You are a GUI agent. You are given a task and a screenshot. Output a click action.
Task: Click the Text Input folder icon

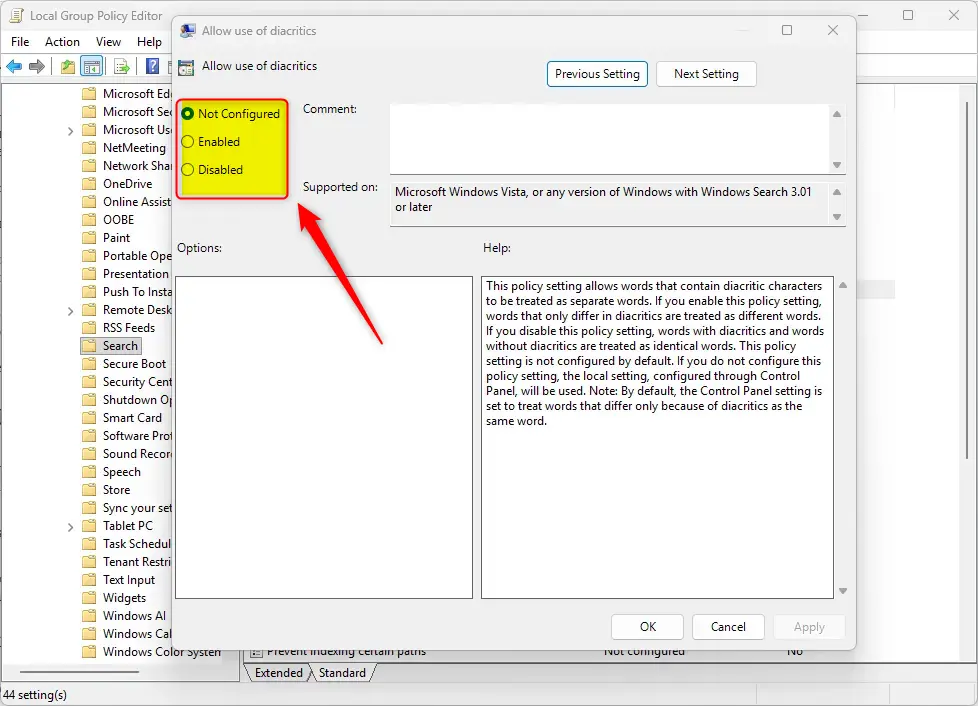coord(90,580)
